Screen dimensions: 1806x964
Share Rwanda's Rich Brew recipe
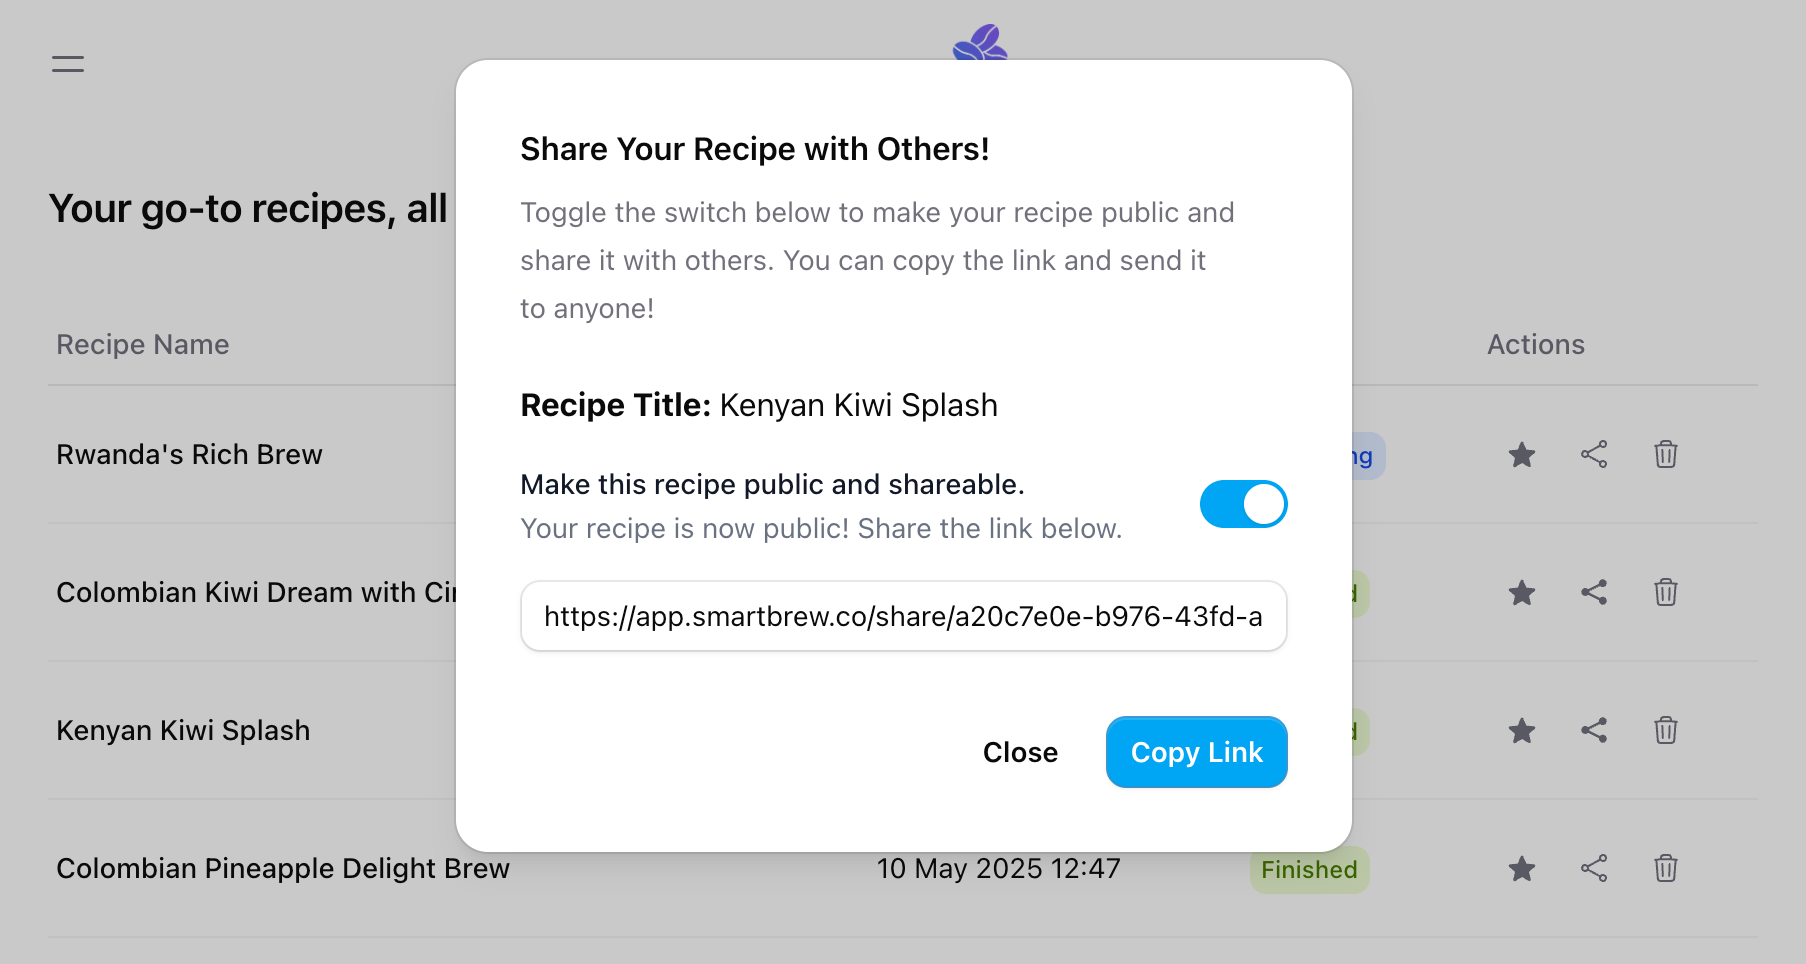[x=1593, y=455]
